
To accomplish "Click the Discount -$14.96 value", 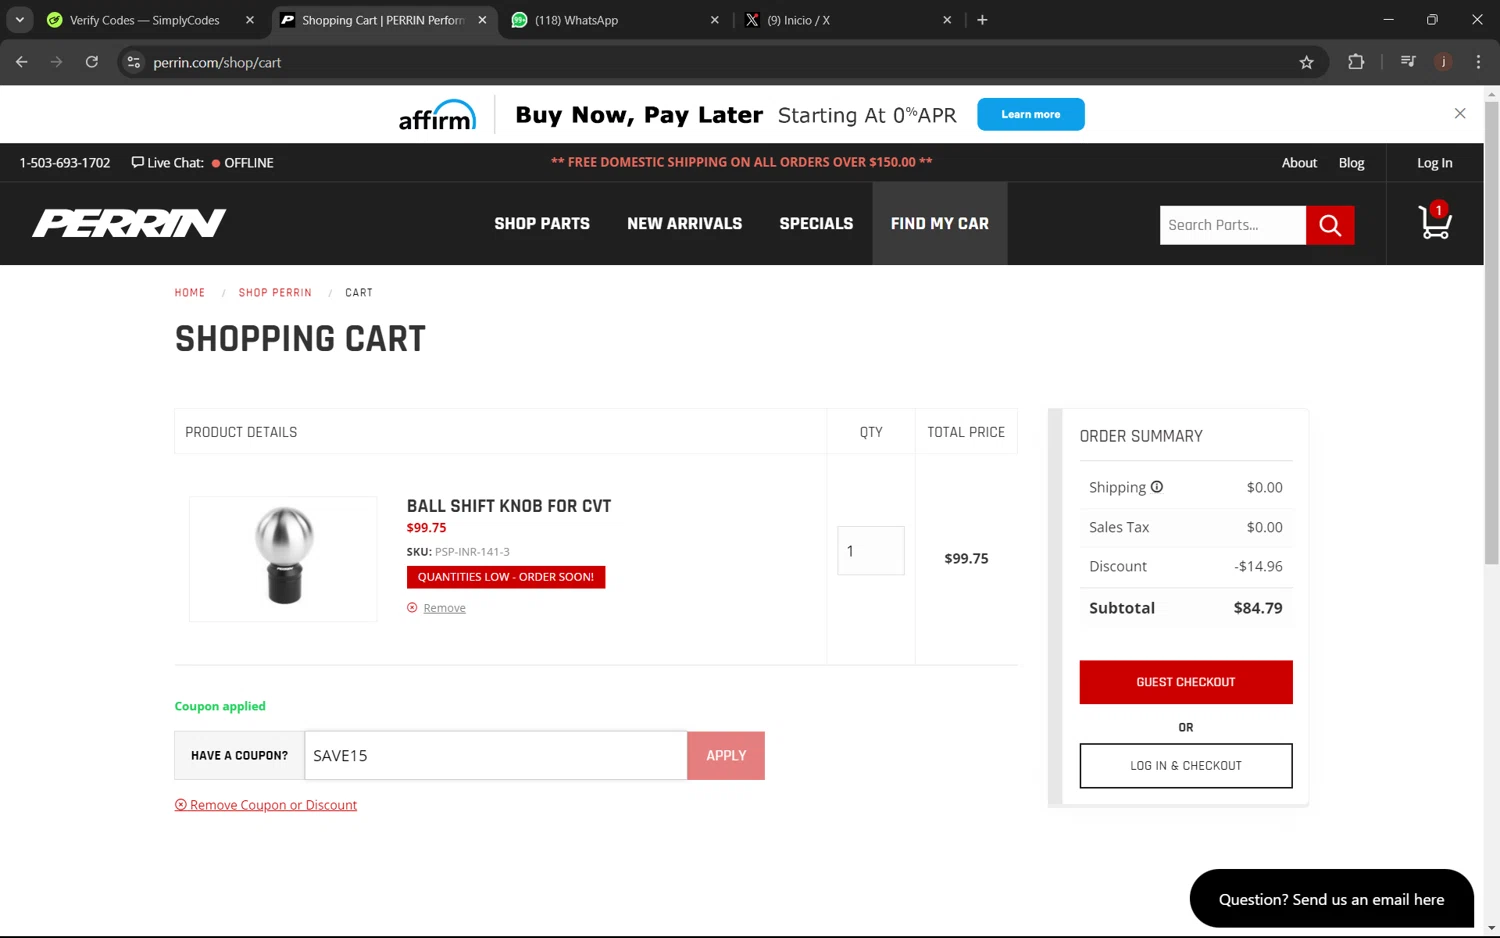I will point(1258,566).
